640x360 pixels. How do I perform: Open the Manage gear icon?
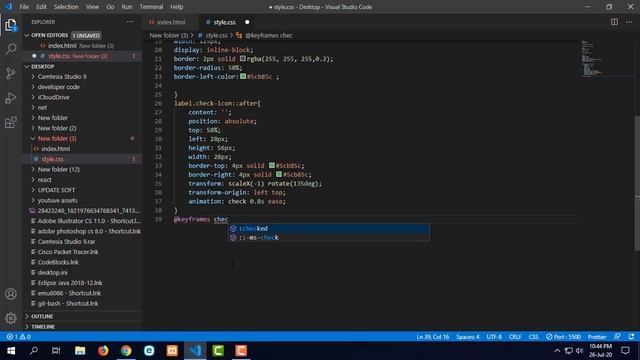(x=11, y=318)
